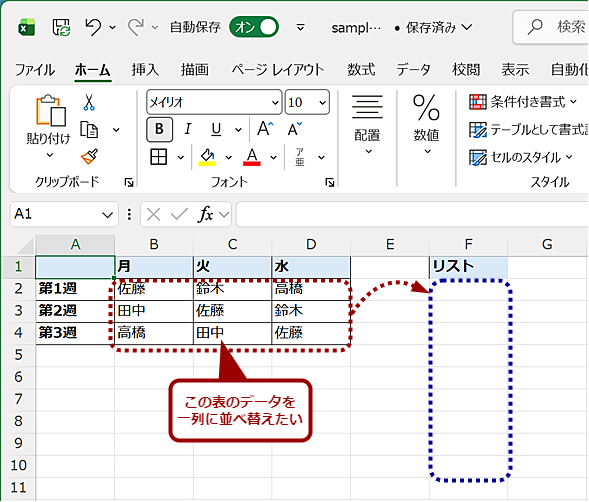589x502 pixels.
Task: Toggle Italic formatting button
Action: coord(188,129)
